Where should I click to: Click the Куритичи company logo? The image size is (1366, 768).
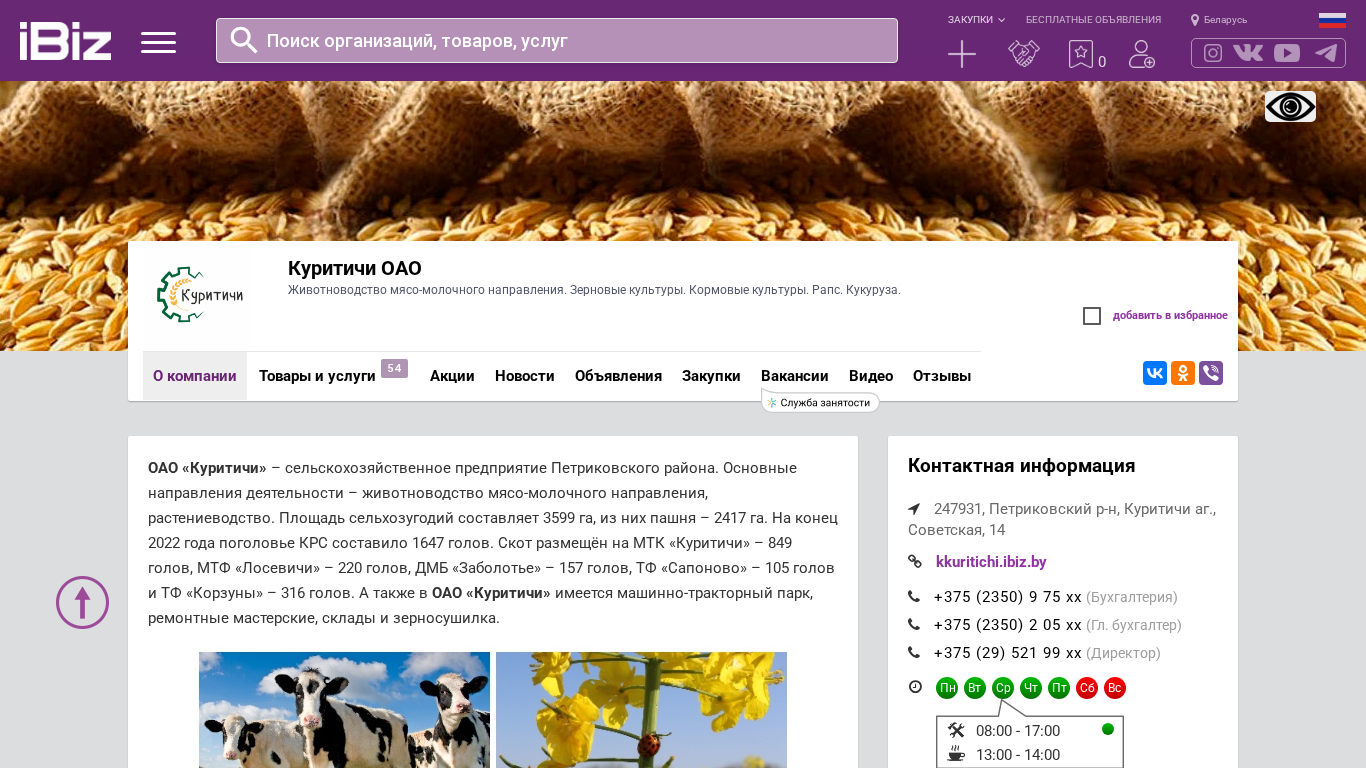pyautogui.click(x=200, y=295)
